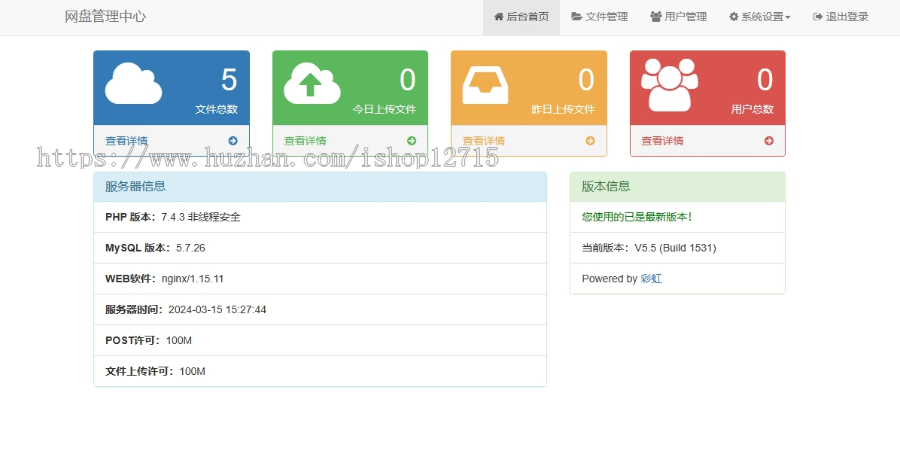This screenshot has height=463, width=900.
Task: Expand the 系统设置 dropdown menu
Action: 759,17
